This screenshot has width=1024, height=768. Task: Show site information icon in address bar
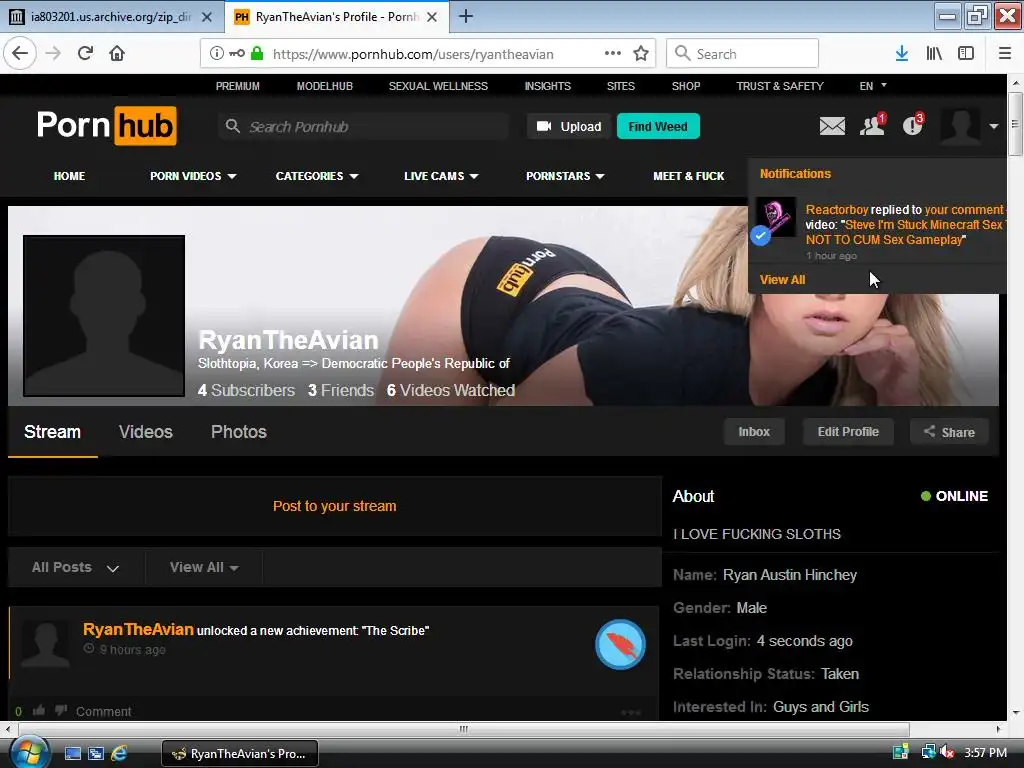[x=216, y=54]
